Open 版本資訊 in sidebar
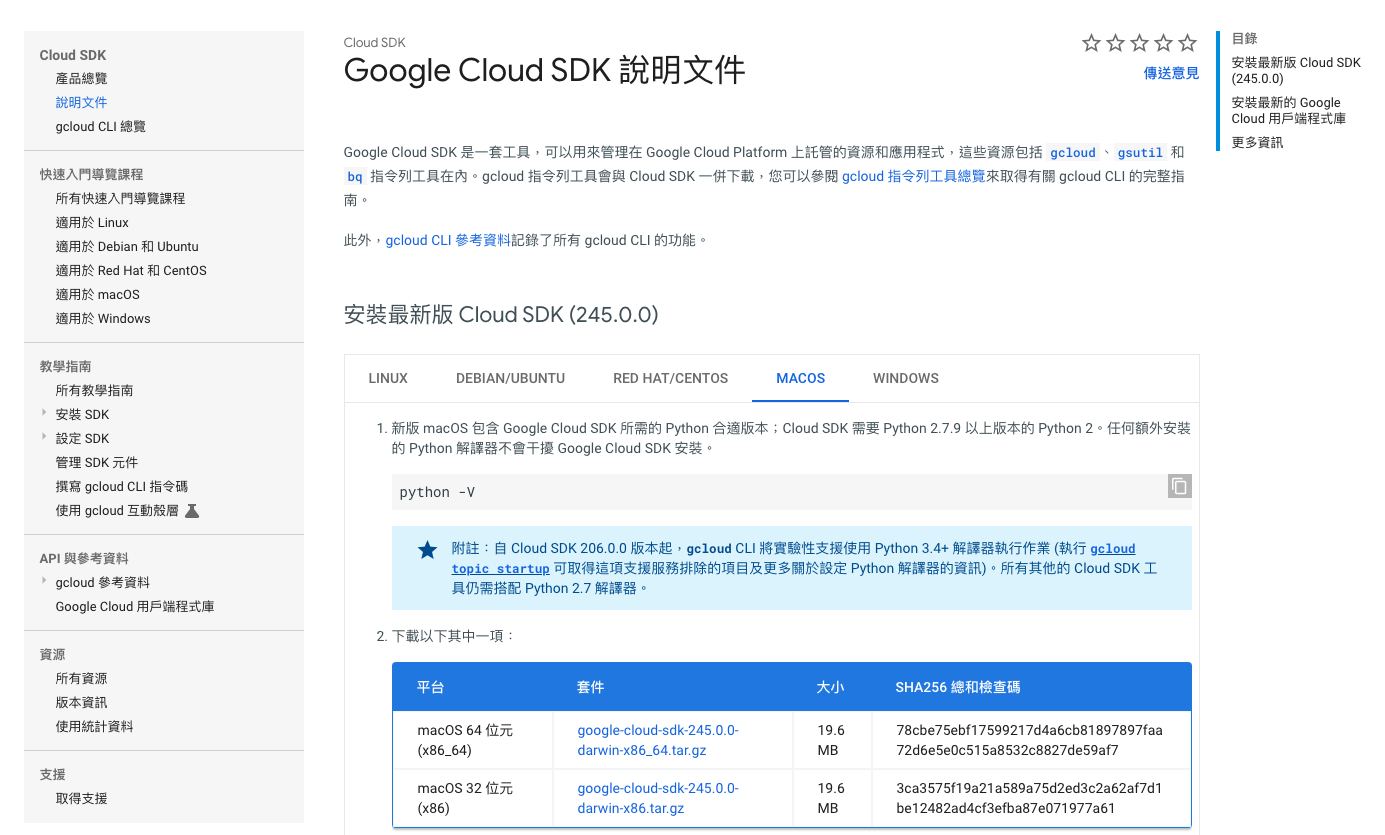Screen dimensions: 1385x835 point(81,703)
